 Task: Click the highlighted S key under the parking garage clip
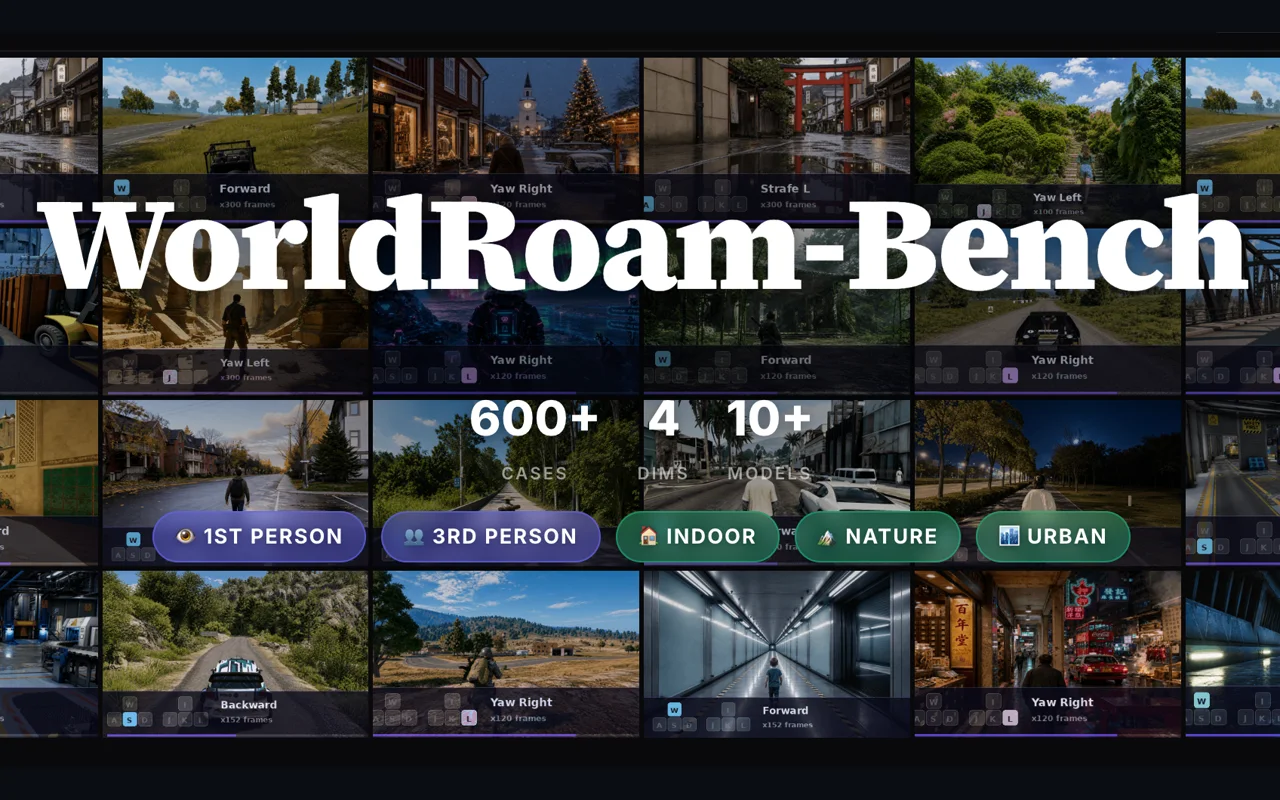(x=1204, y=546)
